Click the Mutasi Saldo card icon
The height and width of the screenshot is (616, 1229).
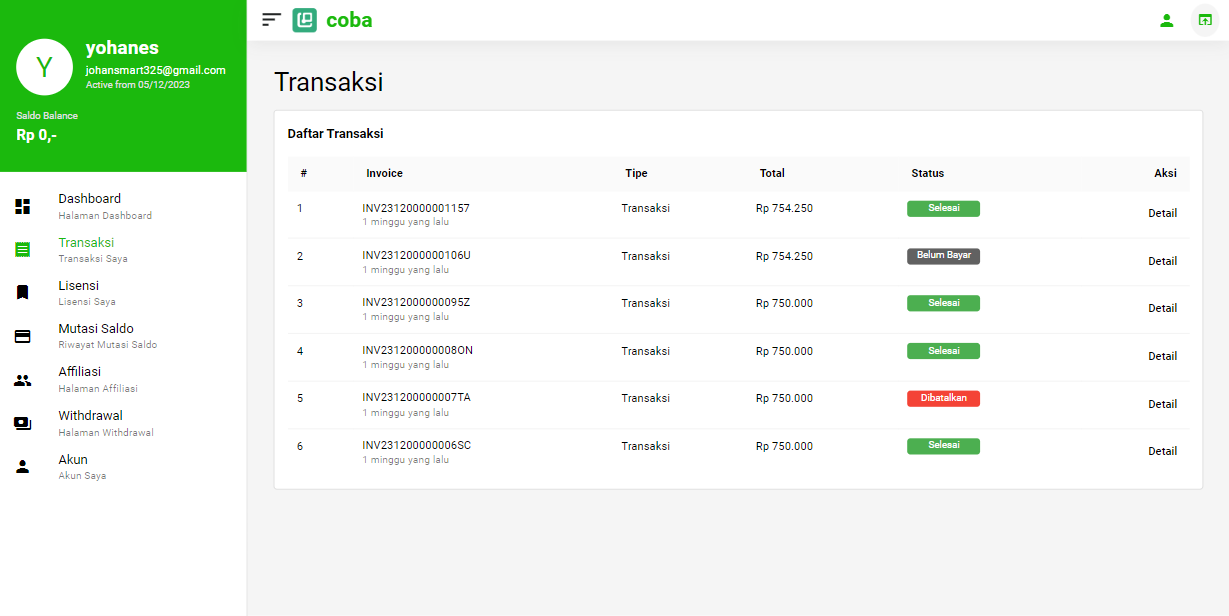point(22,336)
